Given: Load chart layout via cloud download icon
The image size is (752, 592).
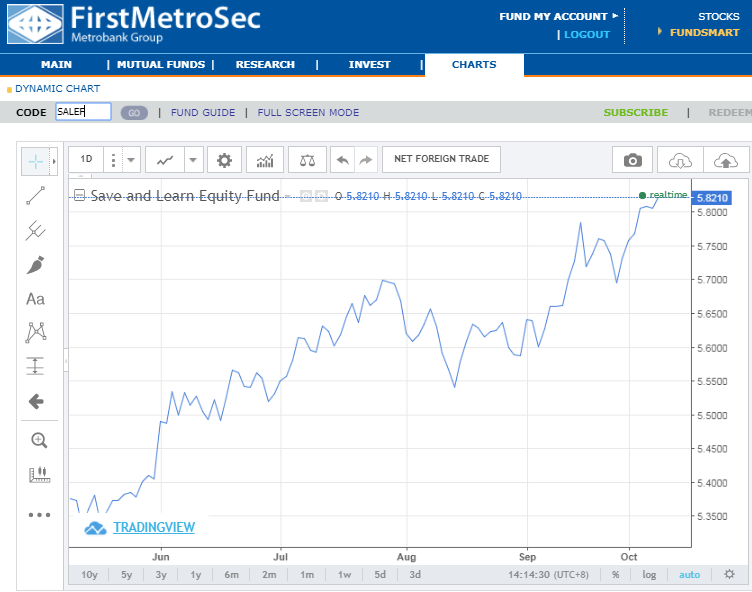Looking at the screenshot, I should click(x=680, y=160).
